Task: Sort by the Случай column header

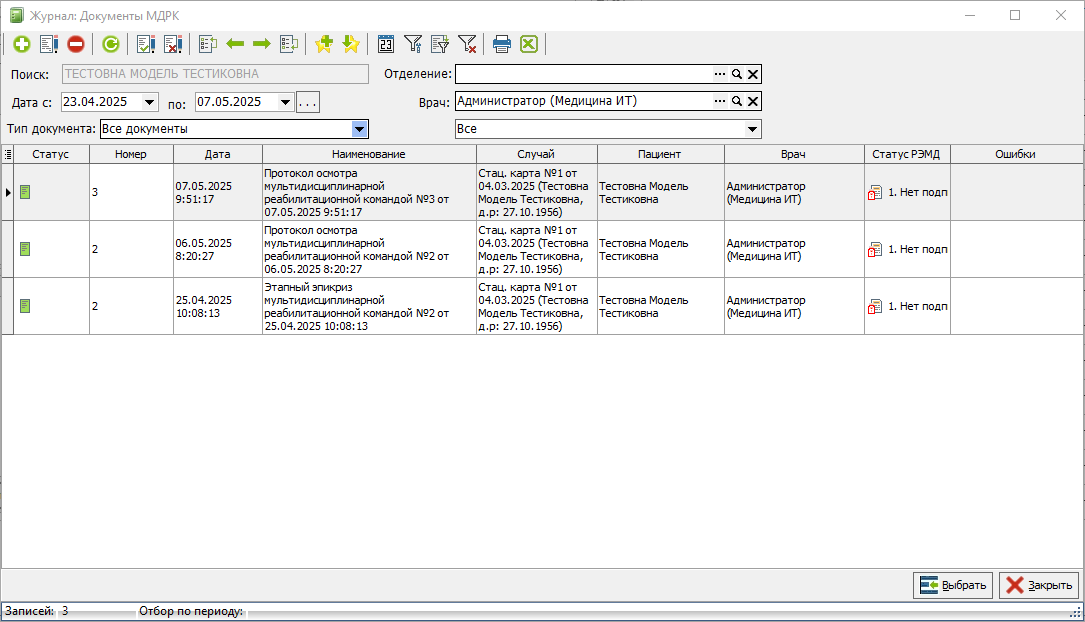Action: point(536,154)
